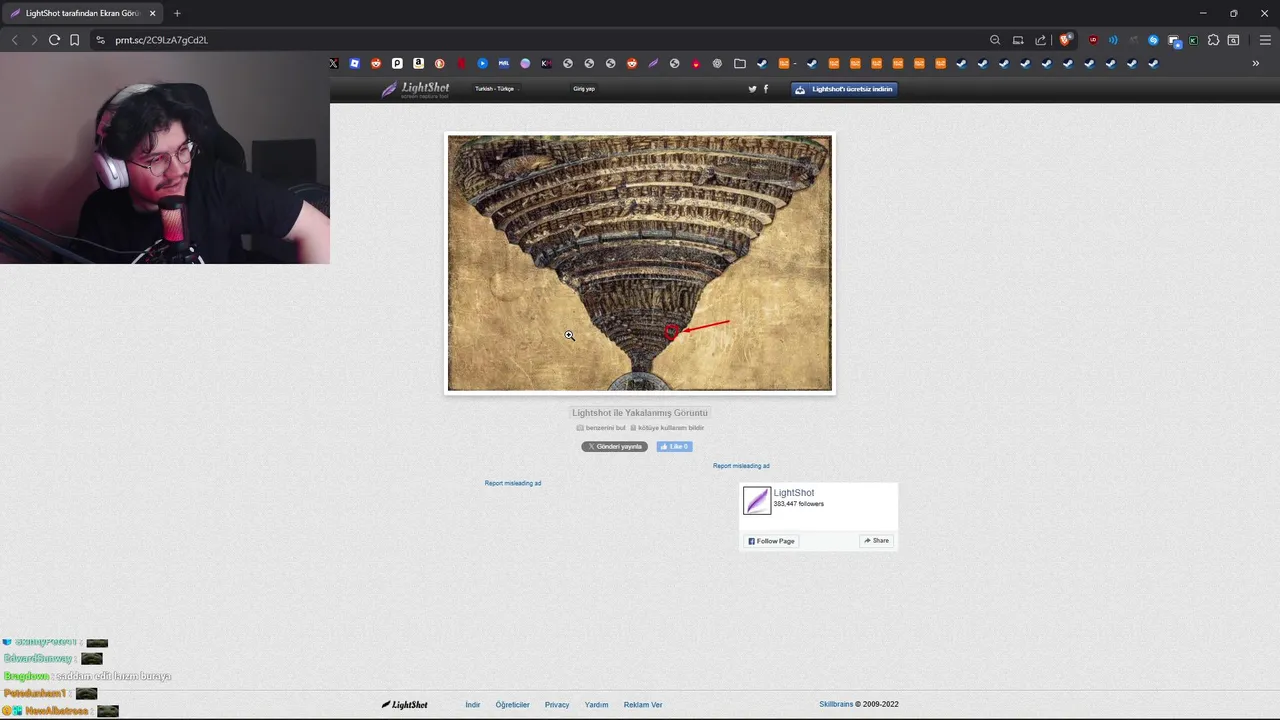Viewport: 1280px width, 720px height.
Task: Open the extensions puzzle-piece menu
Action: [1213, 40]
